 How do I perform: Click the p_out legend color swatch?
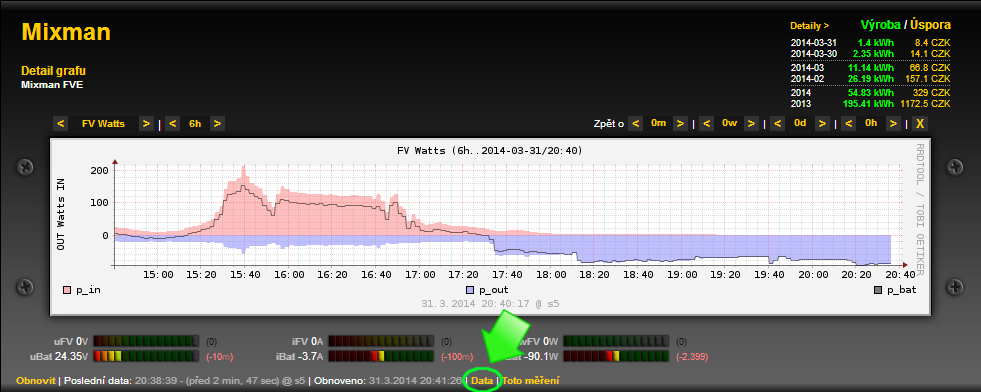click(x=470, y=290)
